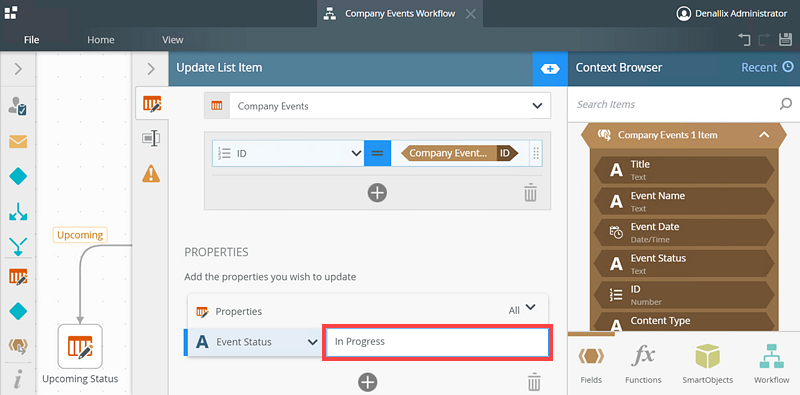Click the redo arrow icon

point(764,40)
